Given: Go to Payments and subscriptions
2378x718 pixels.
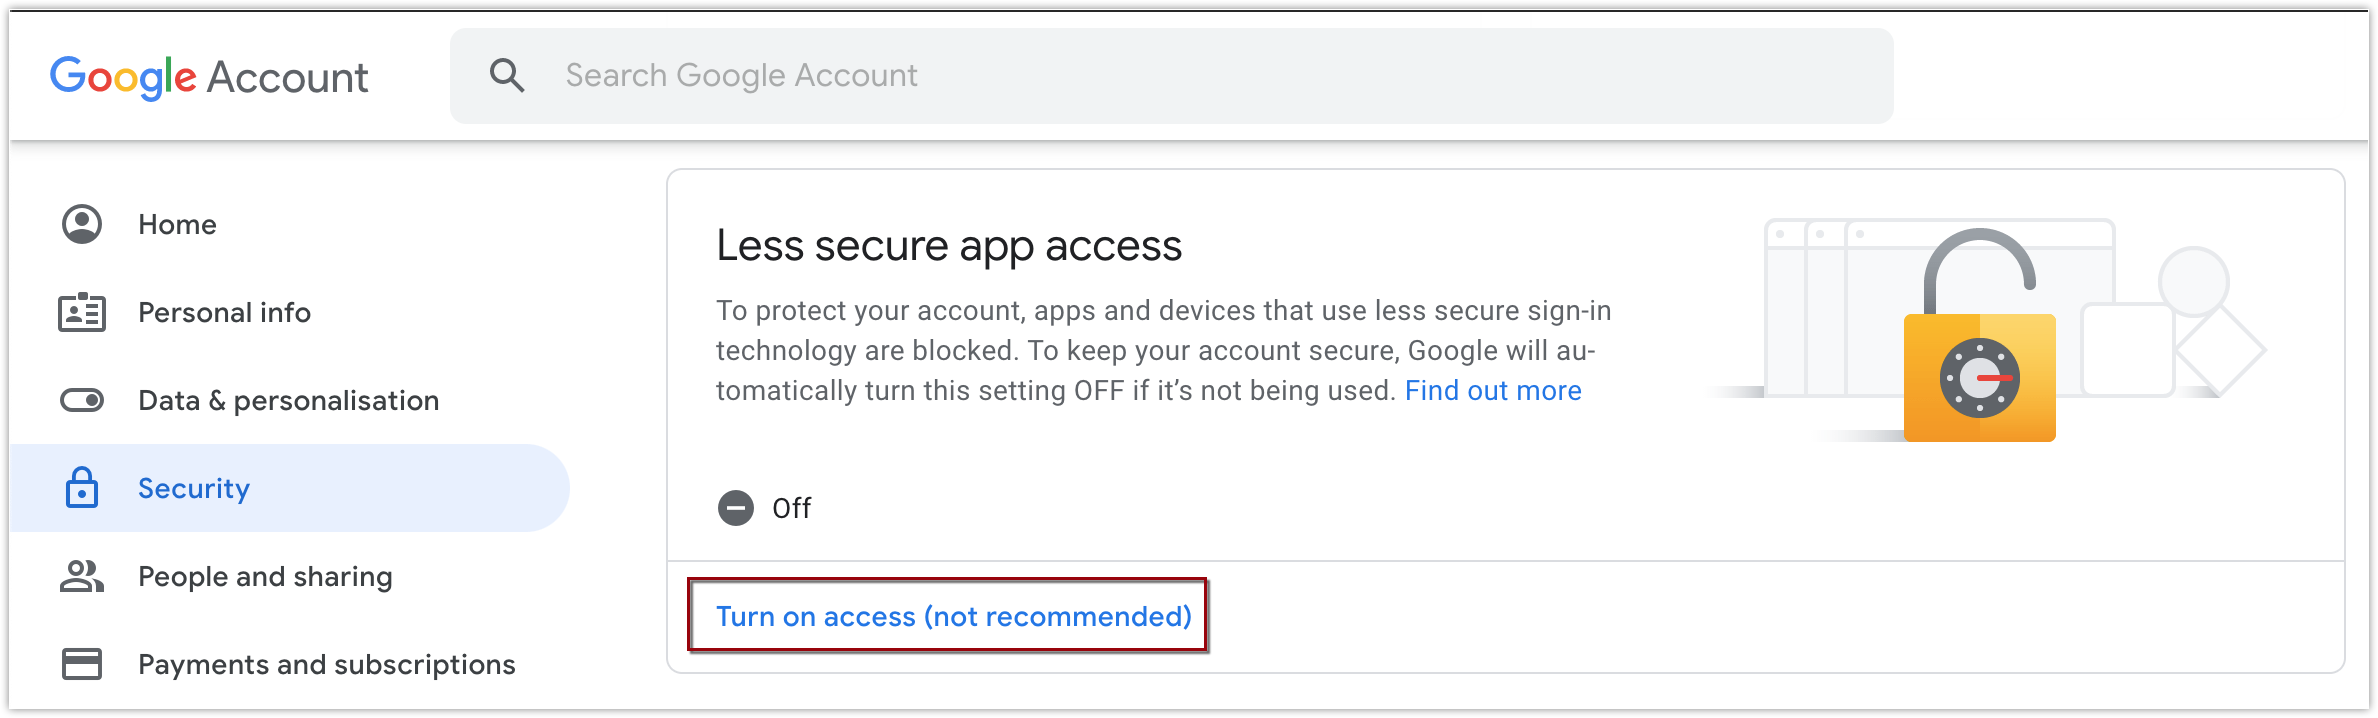Looking at the screenshot, I should (326, 665).
